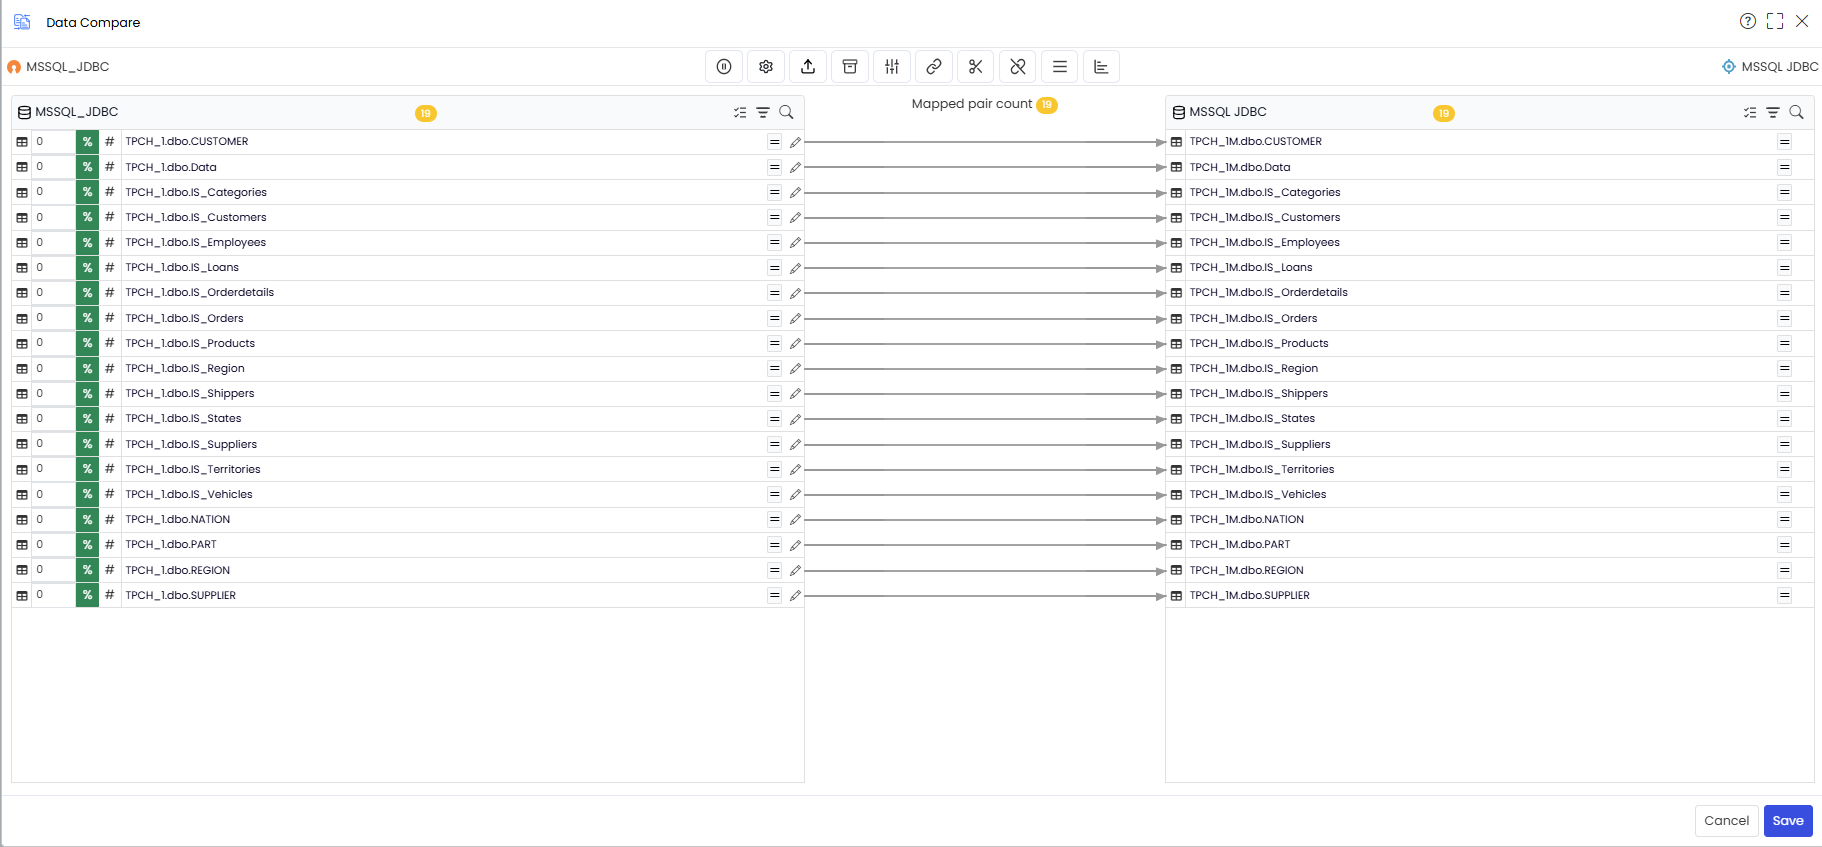
Task: Select TPCH_1.dbo.IS_Orderdetails table row
Action: coord(408,293)
